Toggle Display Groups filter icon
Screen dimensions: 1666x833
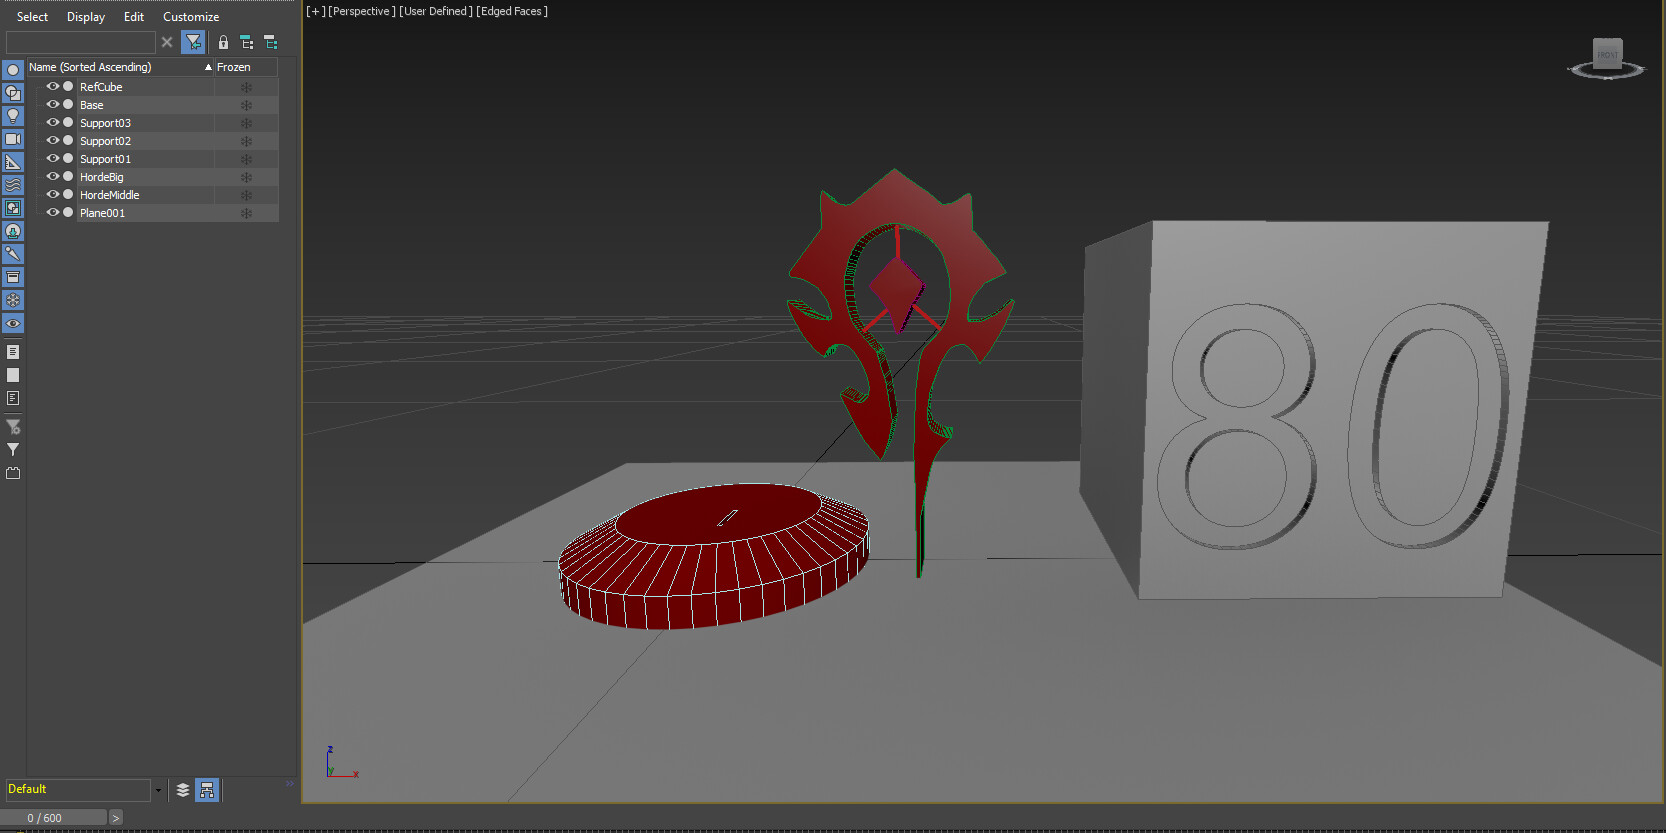[13, 208]
